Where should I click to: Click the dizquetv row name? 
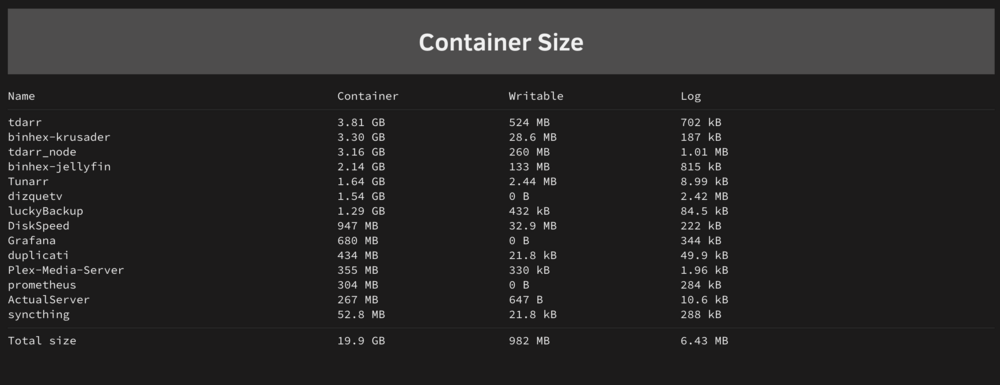[35, 196]
